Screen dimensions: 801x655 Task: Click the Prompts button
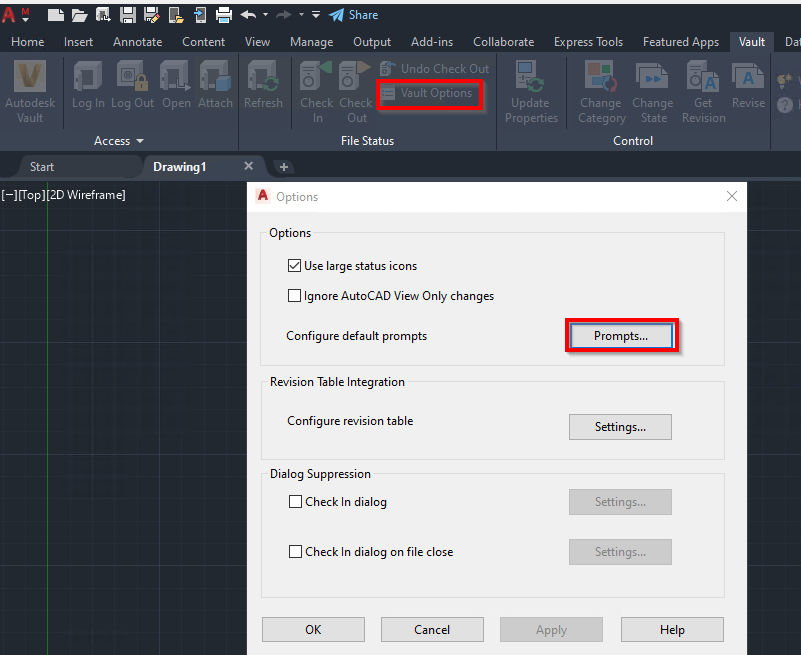click(x=621, y=335)
